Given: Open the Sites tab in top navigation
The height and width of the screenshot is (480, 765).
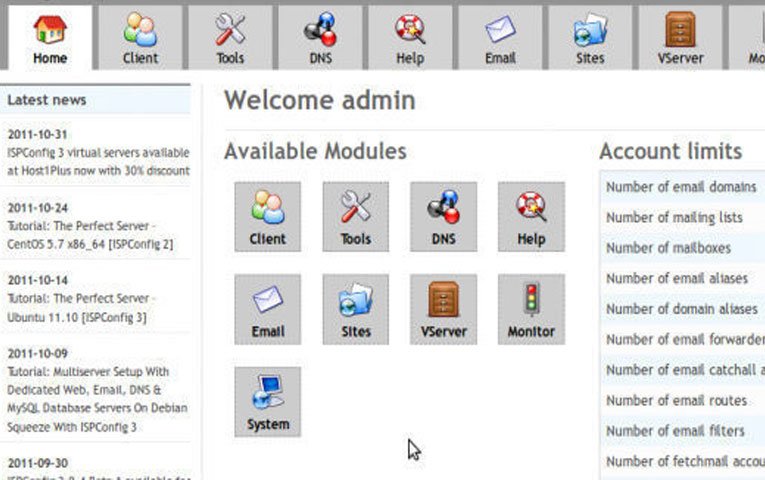Looking at the screenshot, I should click(x=590, y=38).
